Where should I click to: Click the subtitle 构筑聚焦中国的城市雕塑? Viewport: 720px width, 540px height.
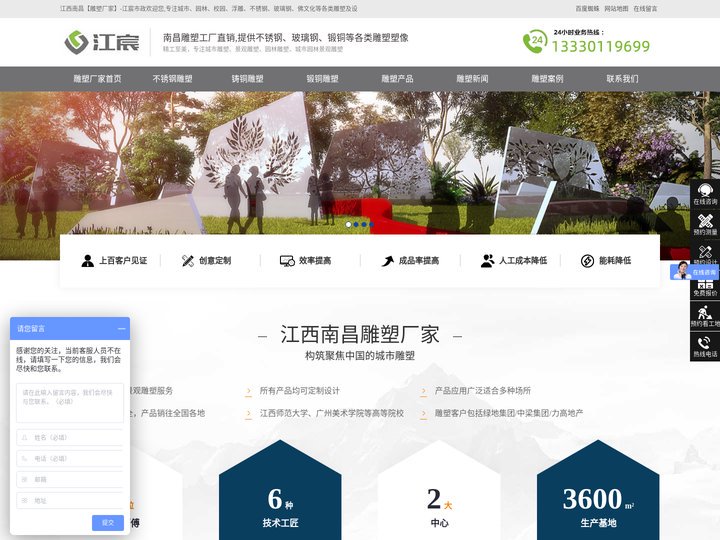point(360,356)
